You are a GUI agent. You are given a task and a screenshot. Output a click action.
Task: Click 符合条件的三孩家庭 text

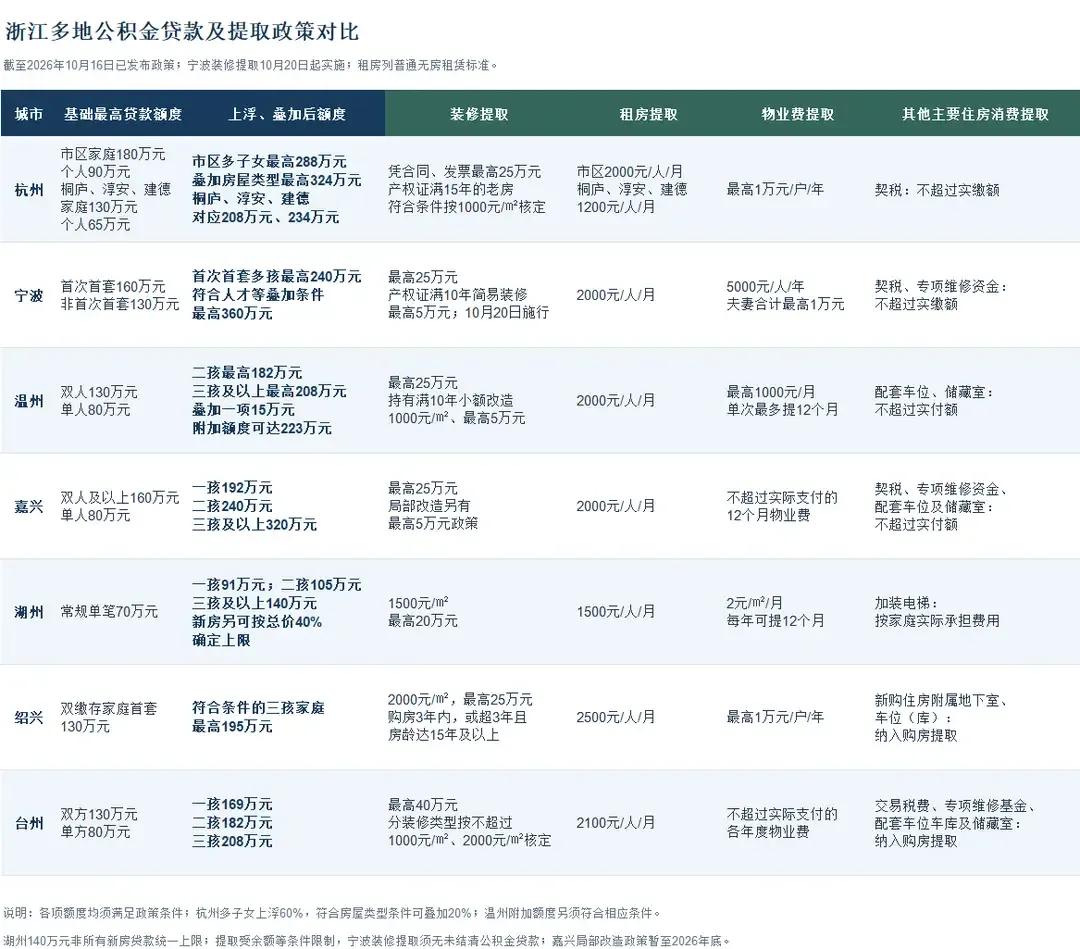(258, 708)
